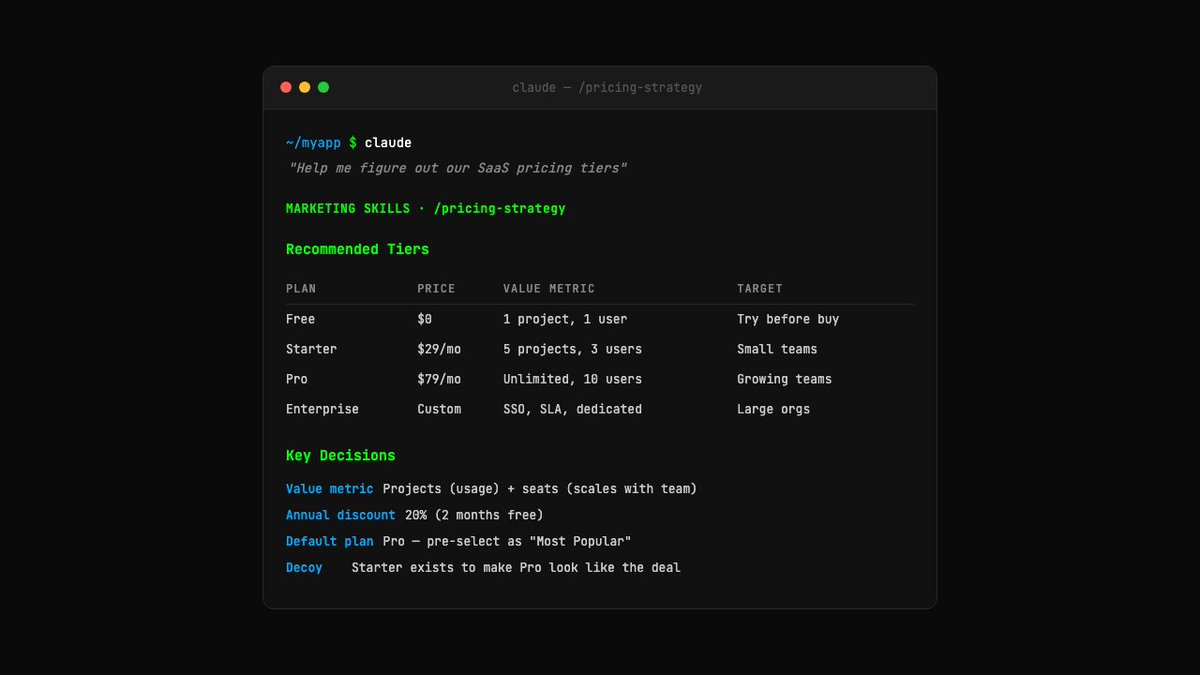Screen dimensions: 1200x675
Task: Click the 'Free' plan cell
Action: tap(300, 319)
